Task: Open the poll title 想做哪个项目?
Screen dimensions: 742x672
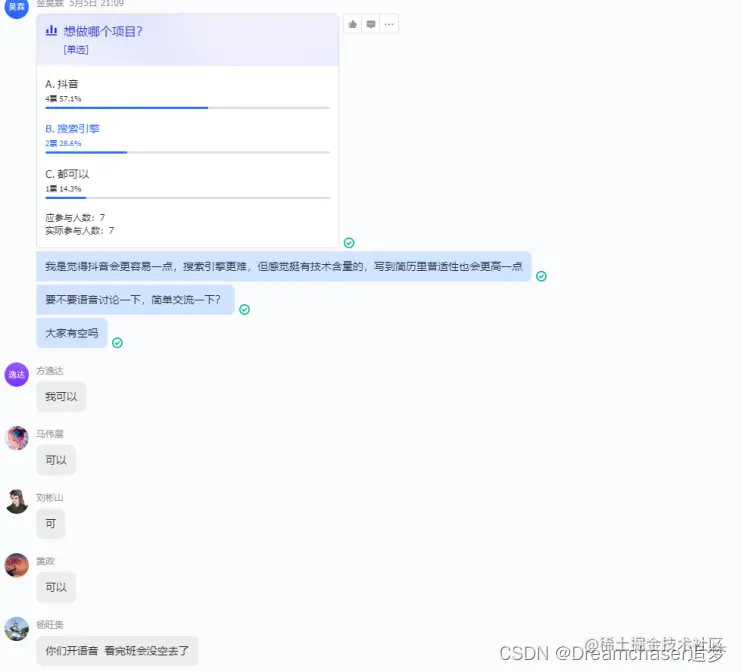Action: point(103,31)
